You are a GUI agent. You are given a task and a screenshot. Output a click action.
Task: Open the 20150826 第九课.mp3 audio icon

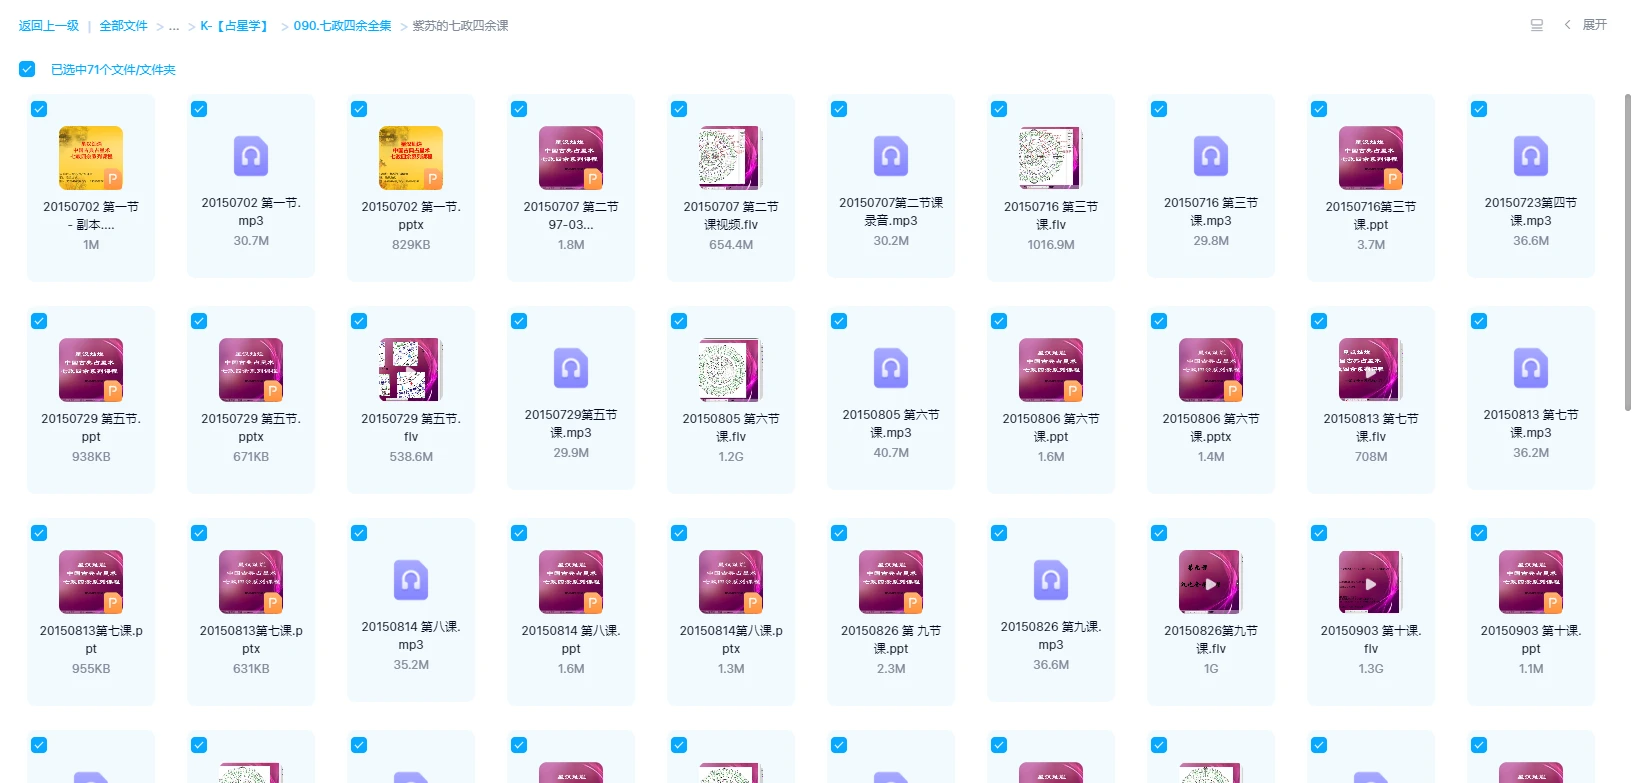[x=1051, y=580]
